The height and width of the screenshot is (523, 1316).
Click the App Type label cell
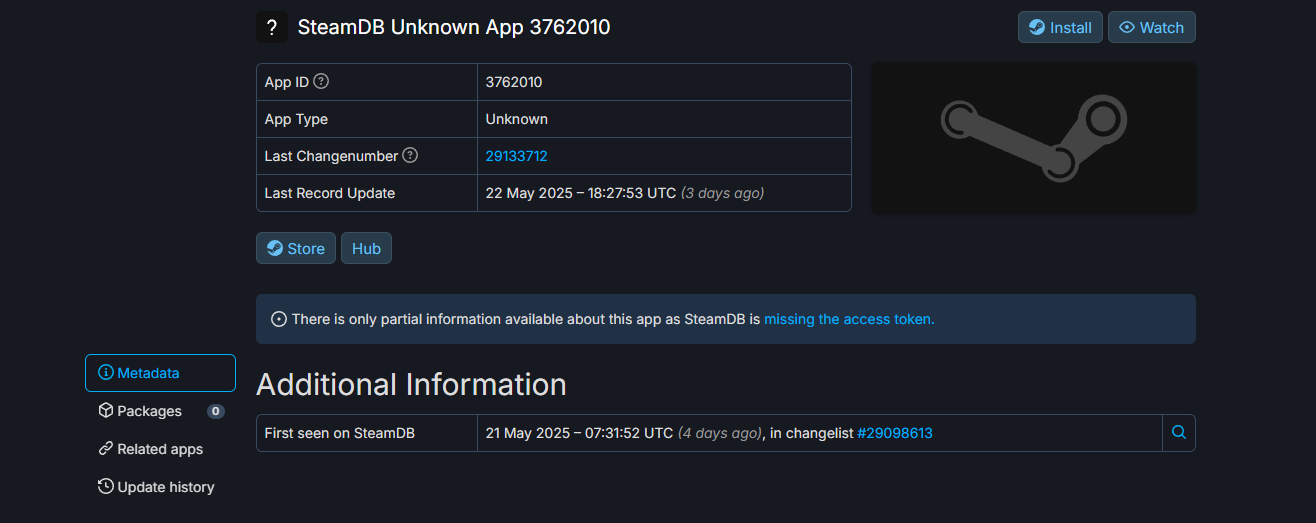367,119
